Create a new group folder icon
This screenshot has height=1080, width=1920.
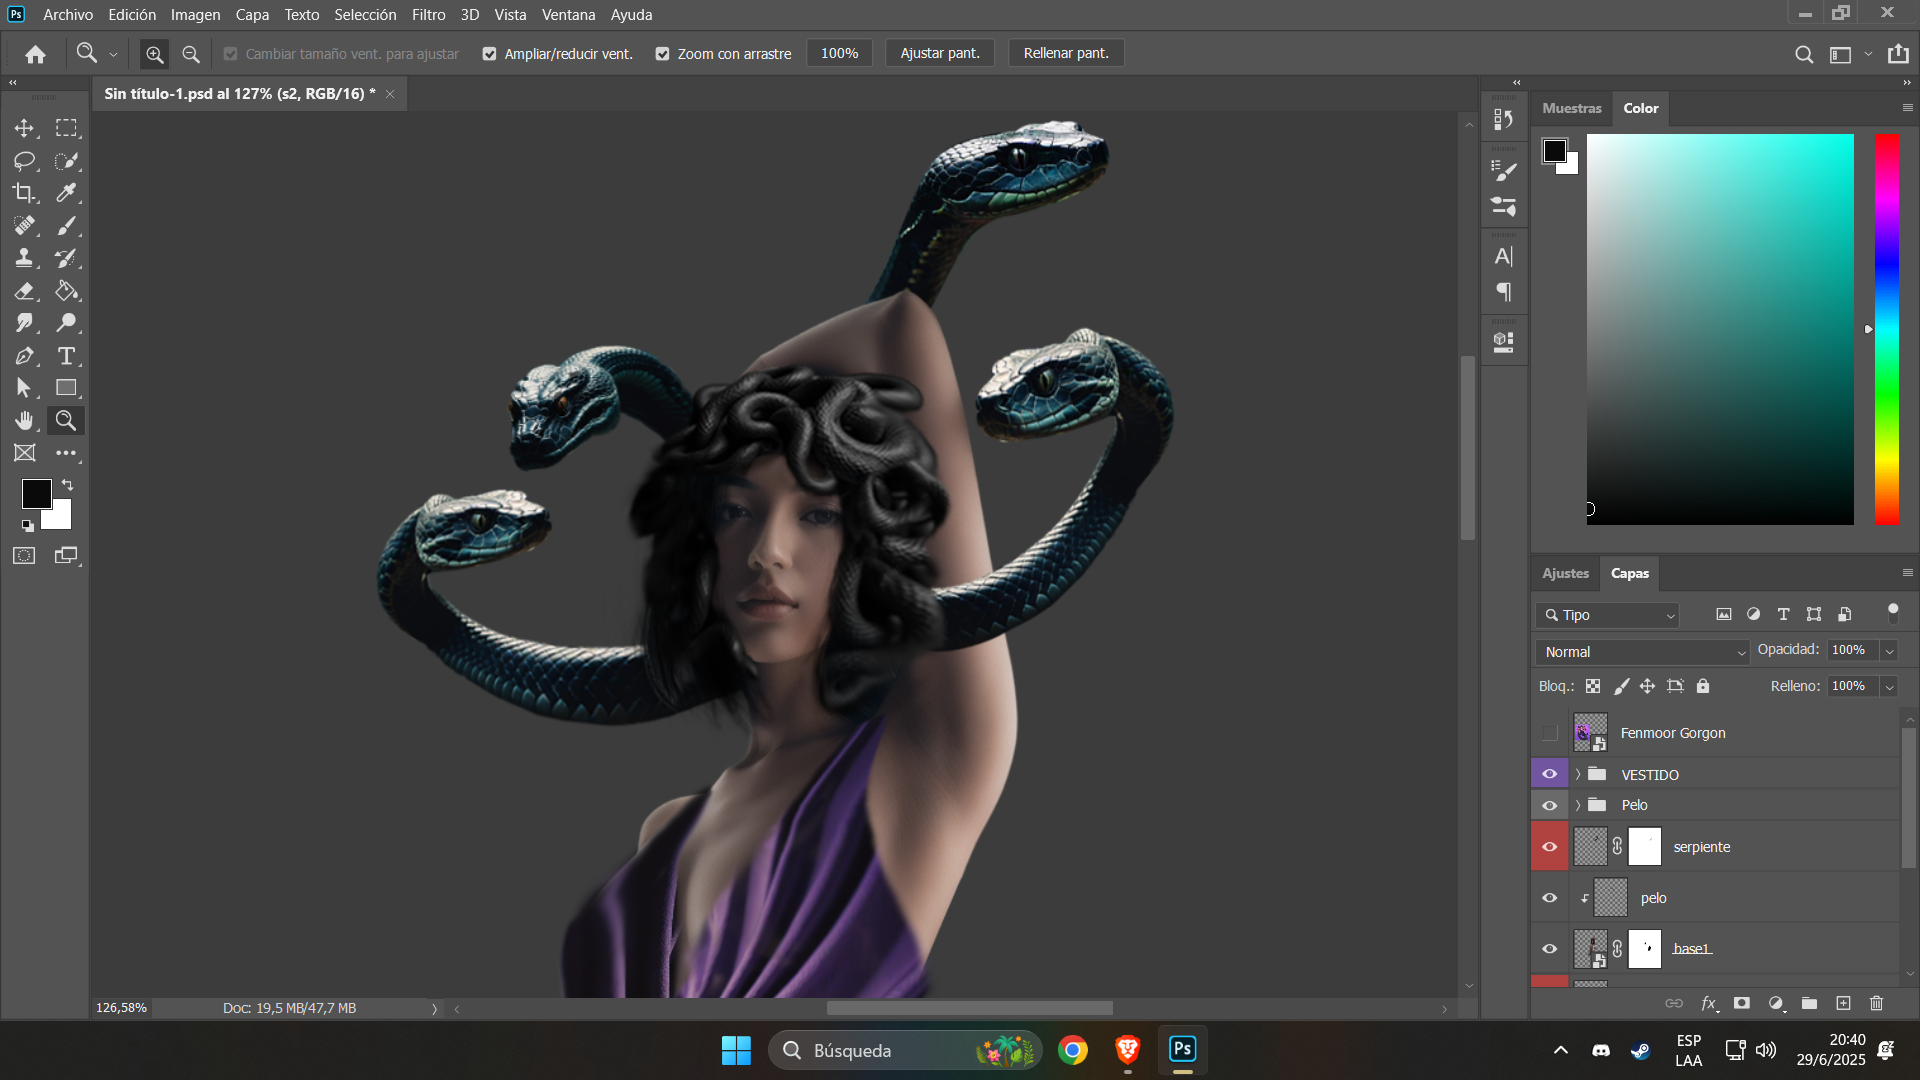point(1809,1003)
